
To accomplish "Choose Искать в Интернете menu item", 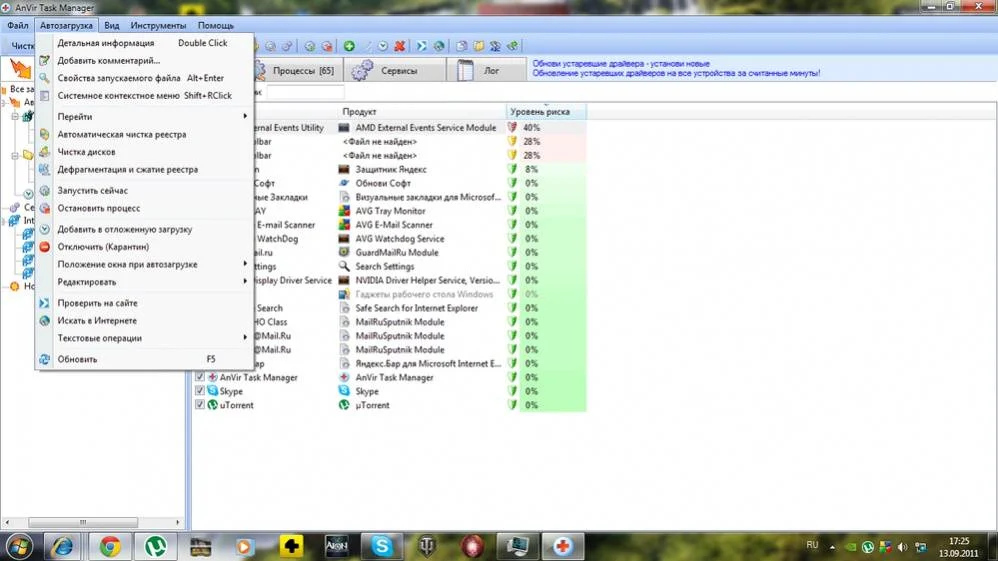I will click(146, 320).
